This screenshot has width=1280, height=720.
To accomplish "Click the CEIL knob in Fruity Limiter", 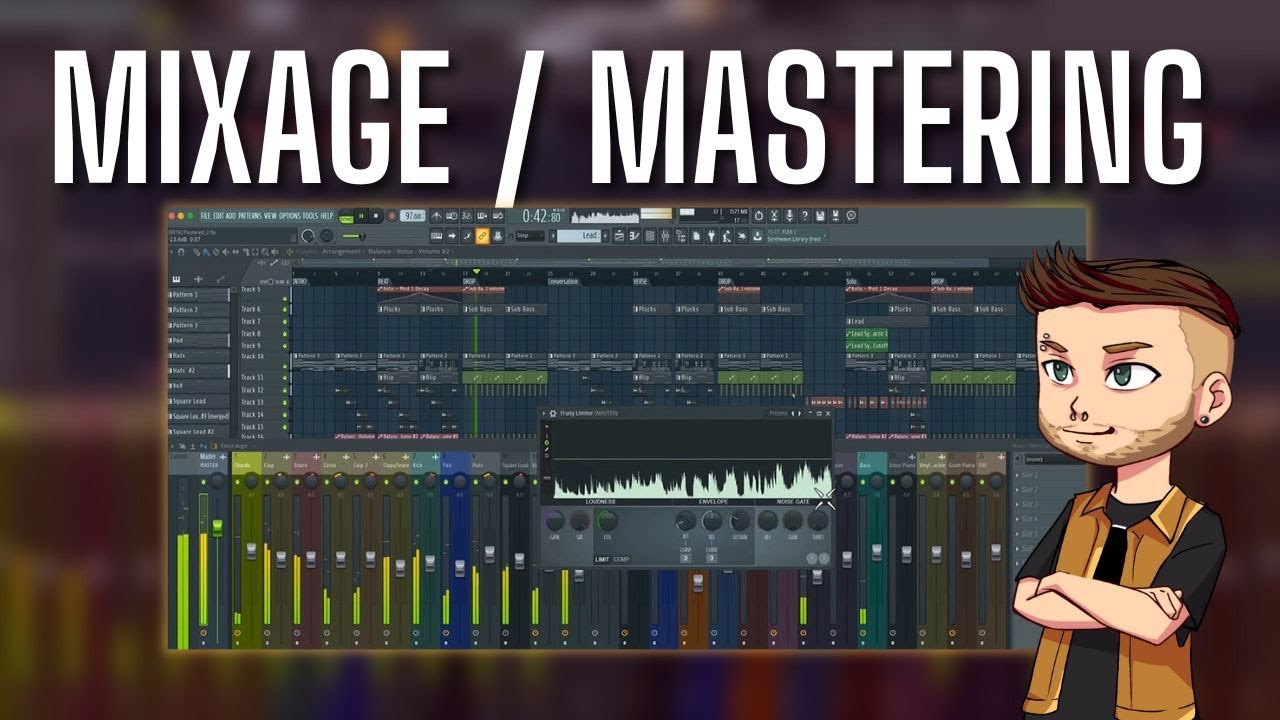I will [608, 520].
